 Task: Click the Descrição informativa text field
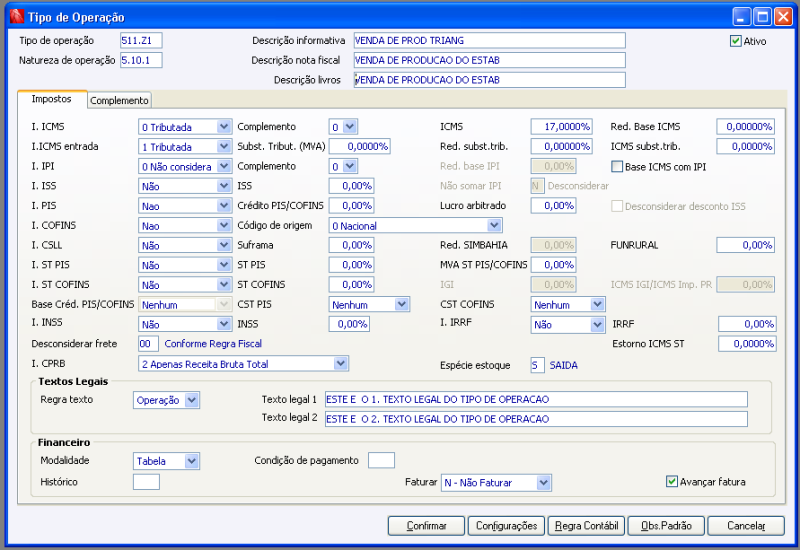pos(489,41)
